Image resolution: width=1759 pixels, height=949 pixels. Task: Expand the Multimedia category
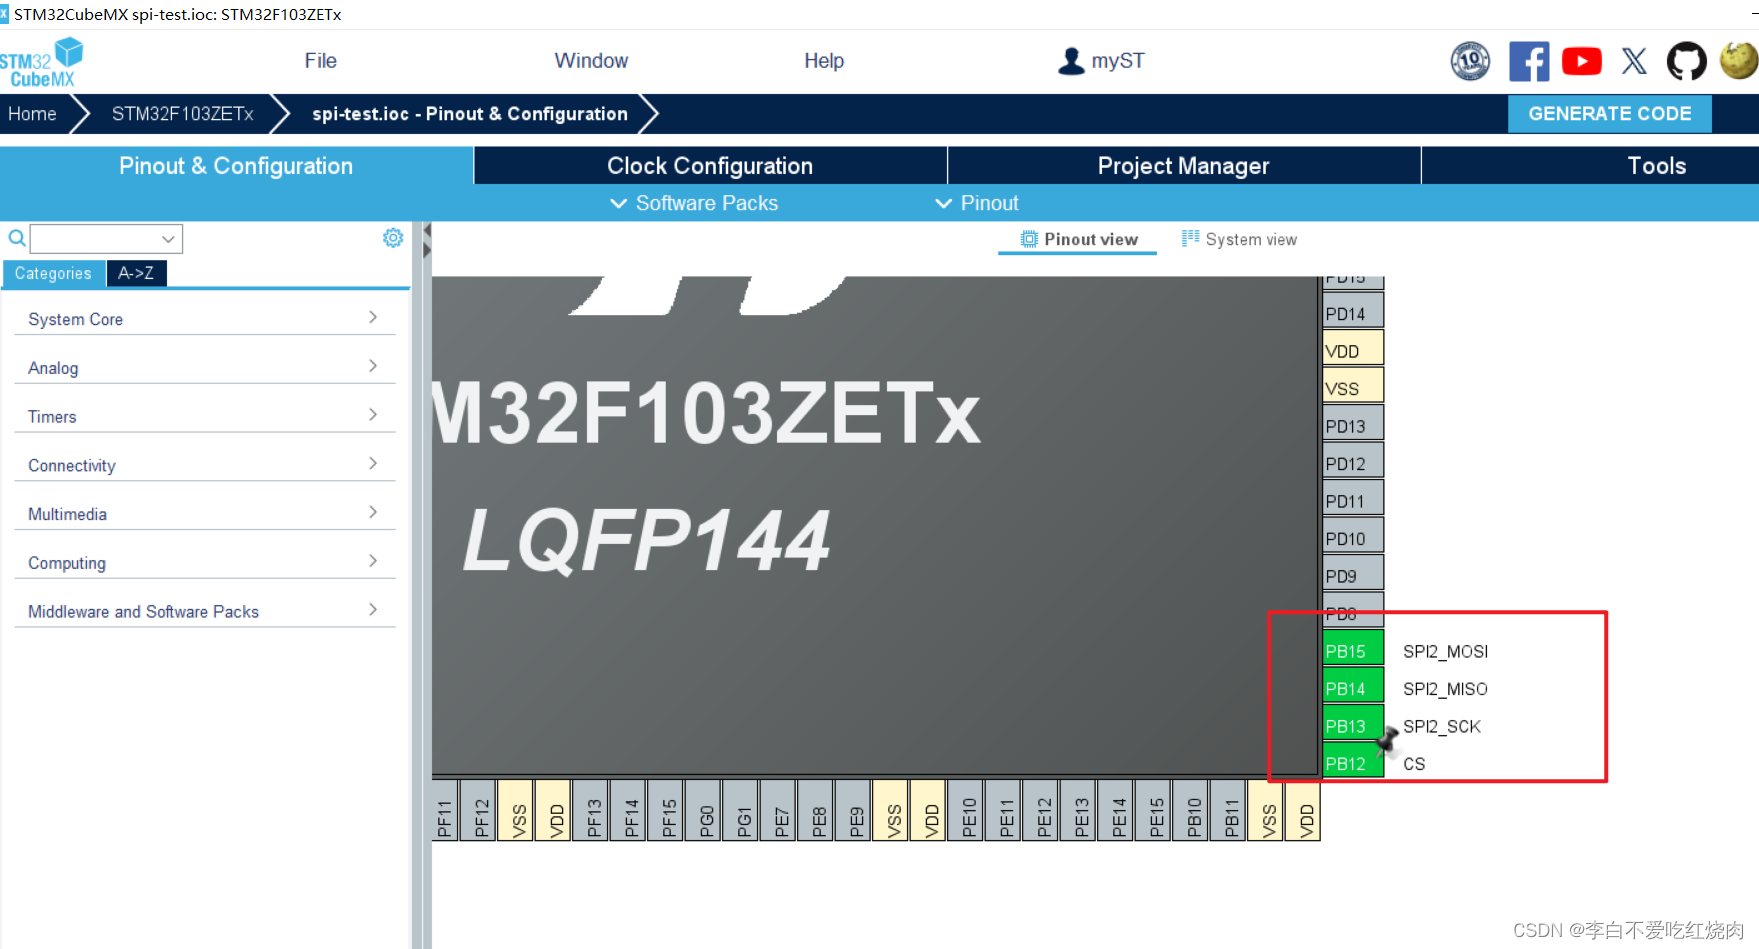(204, 513)
